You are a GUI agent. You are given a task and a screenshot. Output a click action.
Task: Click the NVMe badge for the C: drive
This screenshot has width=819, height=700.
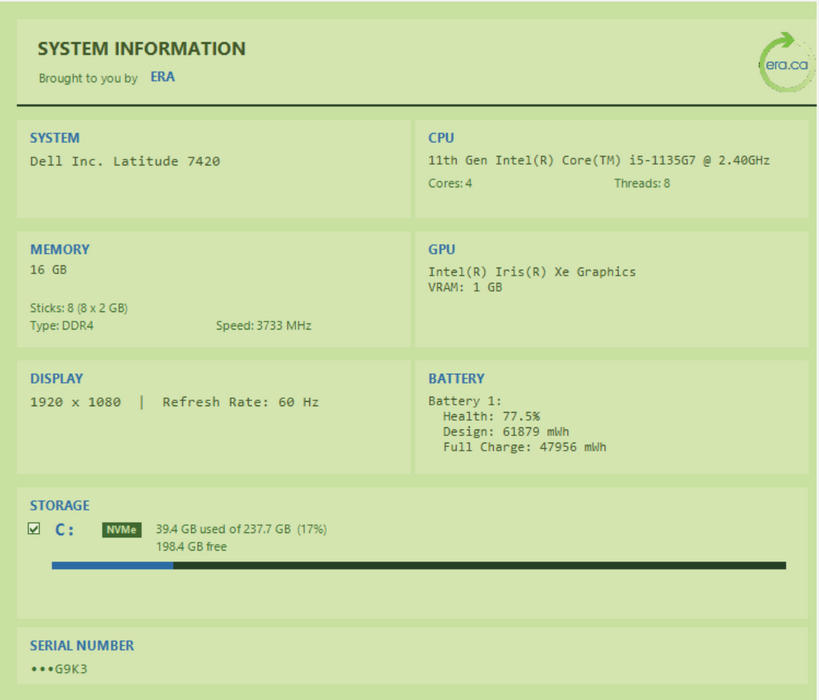(121, 530)
